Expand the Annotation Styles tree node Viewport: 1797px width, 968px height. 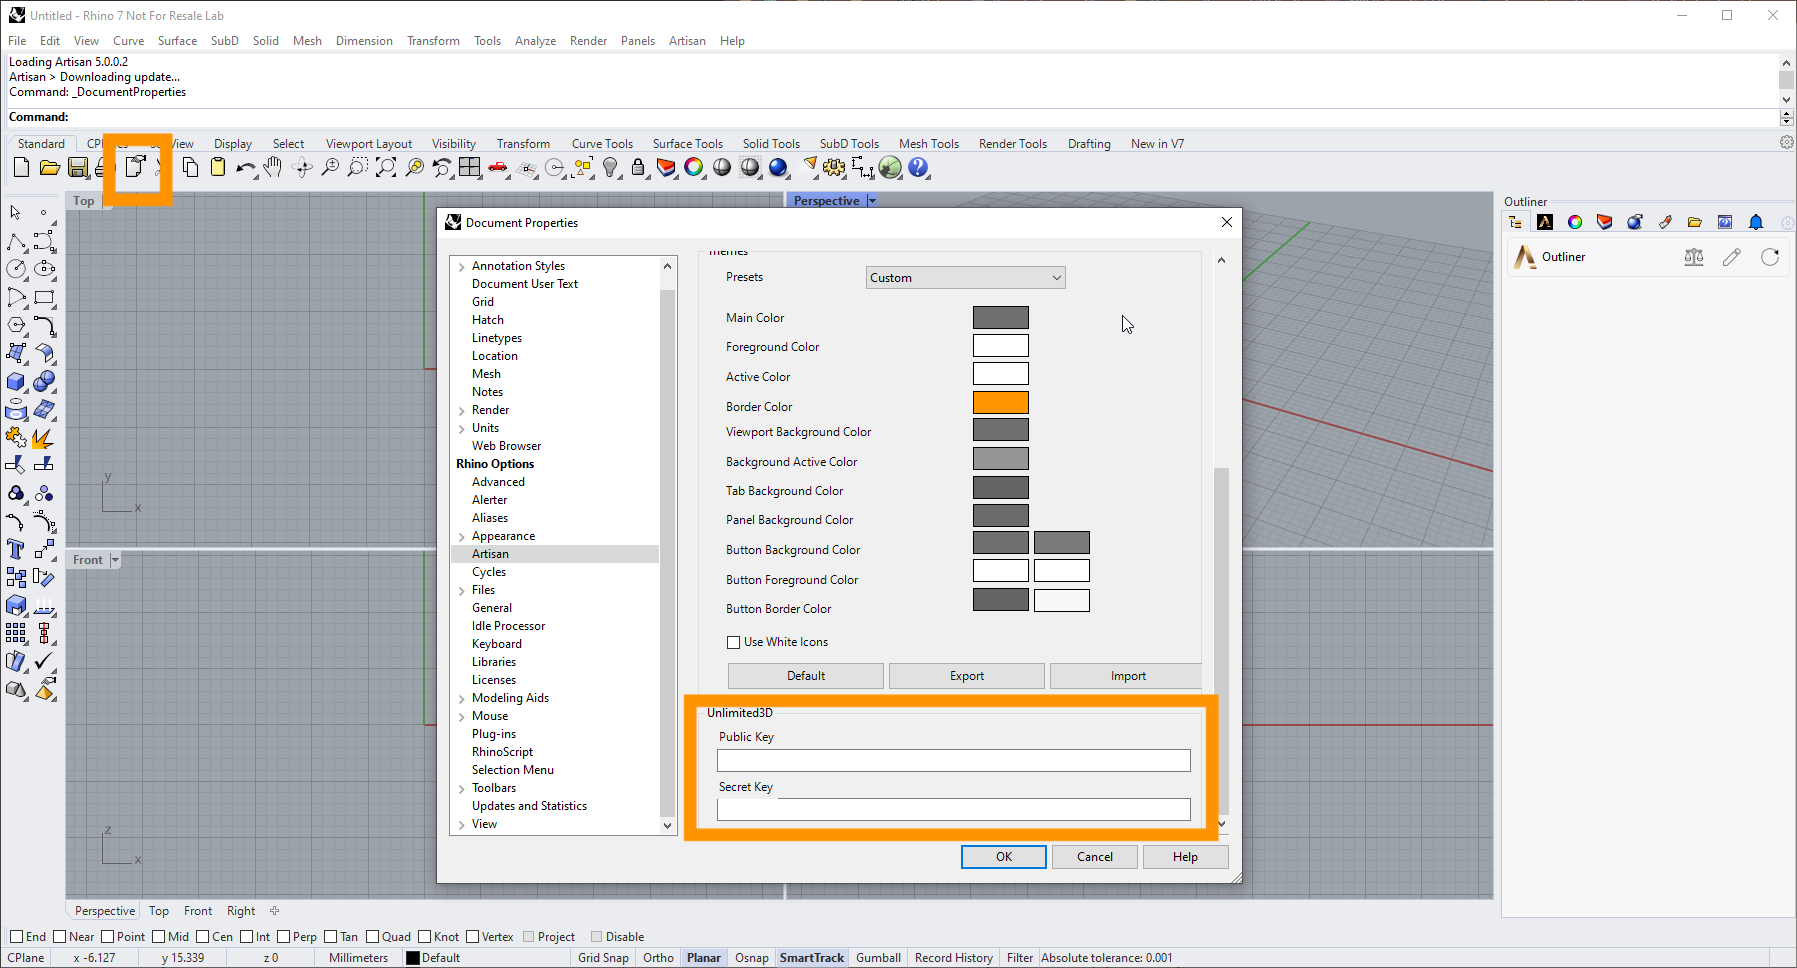tap(461, 267)
